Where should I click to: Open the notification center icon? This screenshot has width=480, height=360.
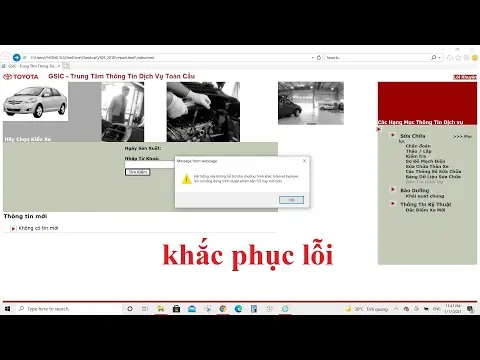(x=470, y=309)
